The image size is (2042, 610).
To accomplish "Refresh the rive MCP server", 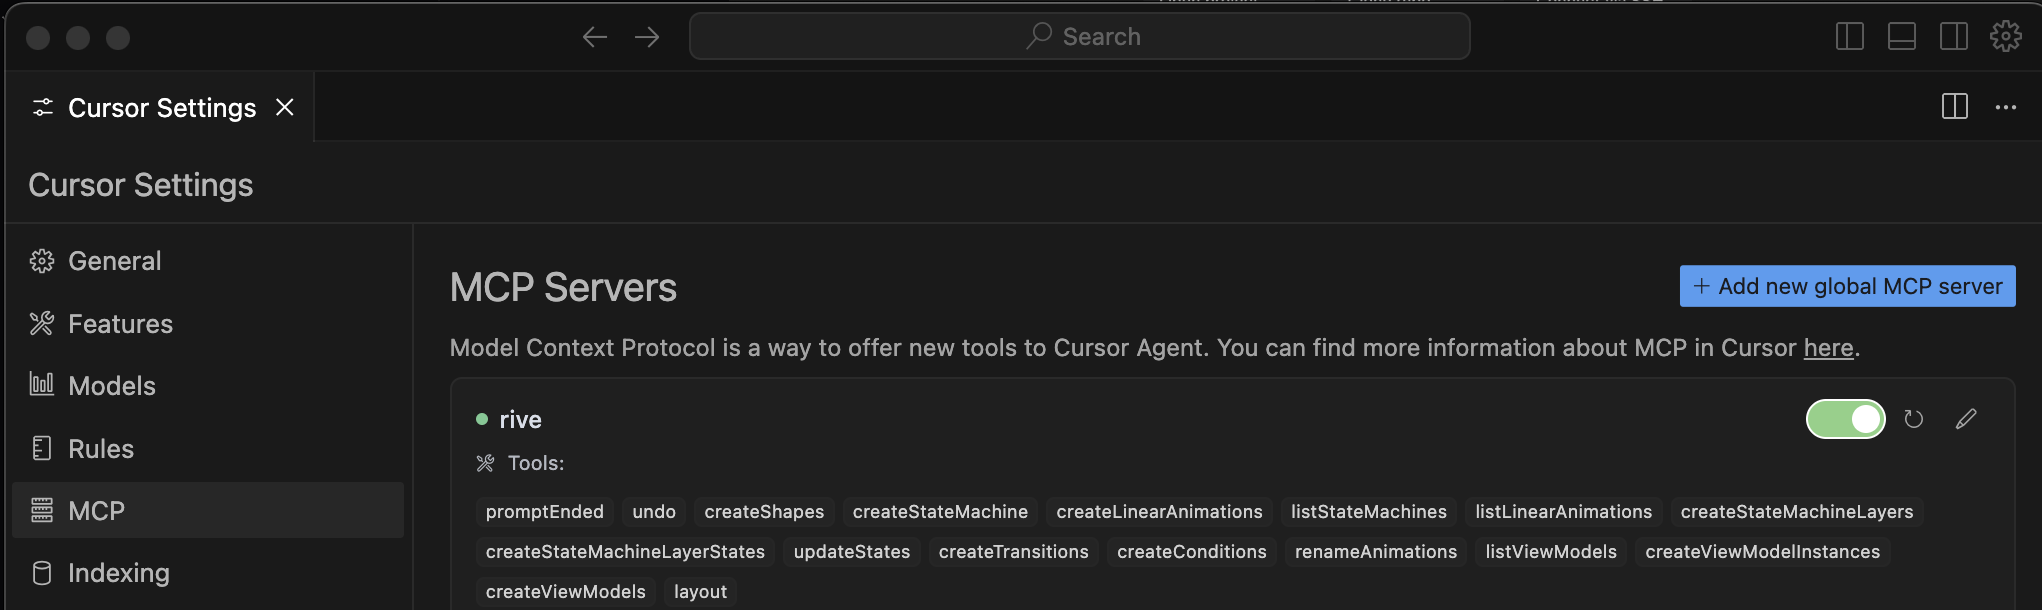I will coord(1913,419).
